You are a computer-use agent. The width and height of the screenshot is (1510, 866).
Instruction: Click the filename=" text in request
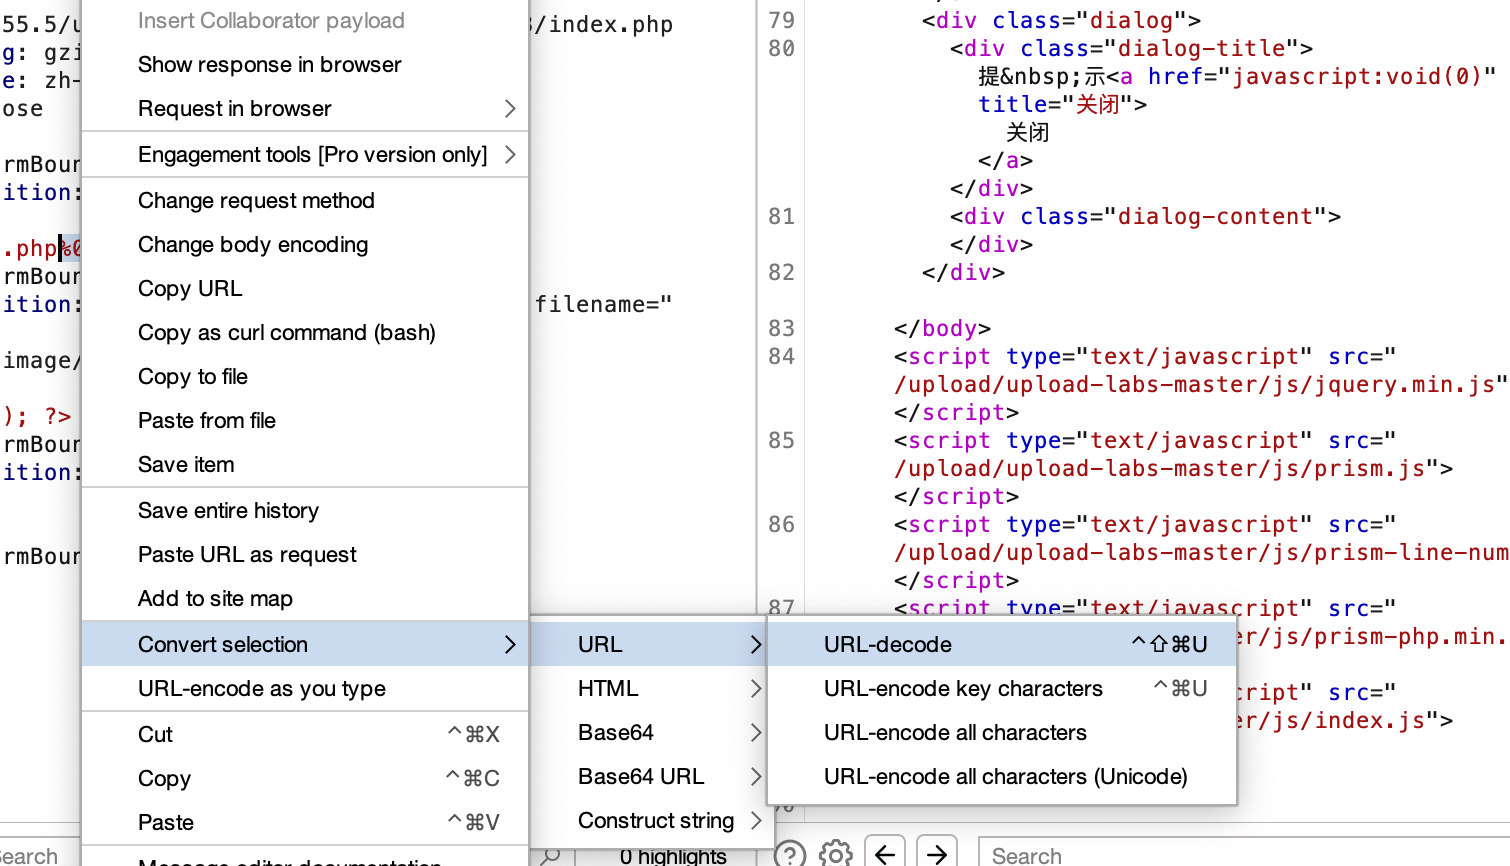pyautogui.click(x=603, y=304)
